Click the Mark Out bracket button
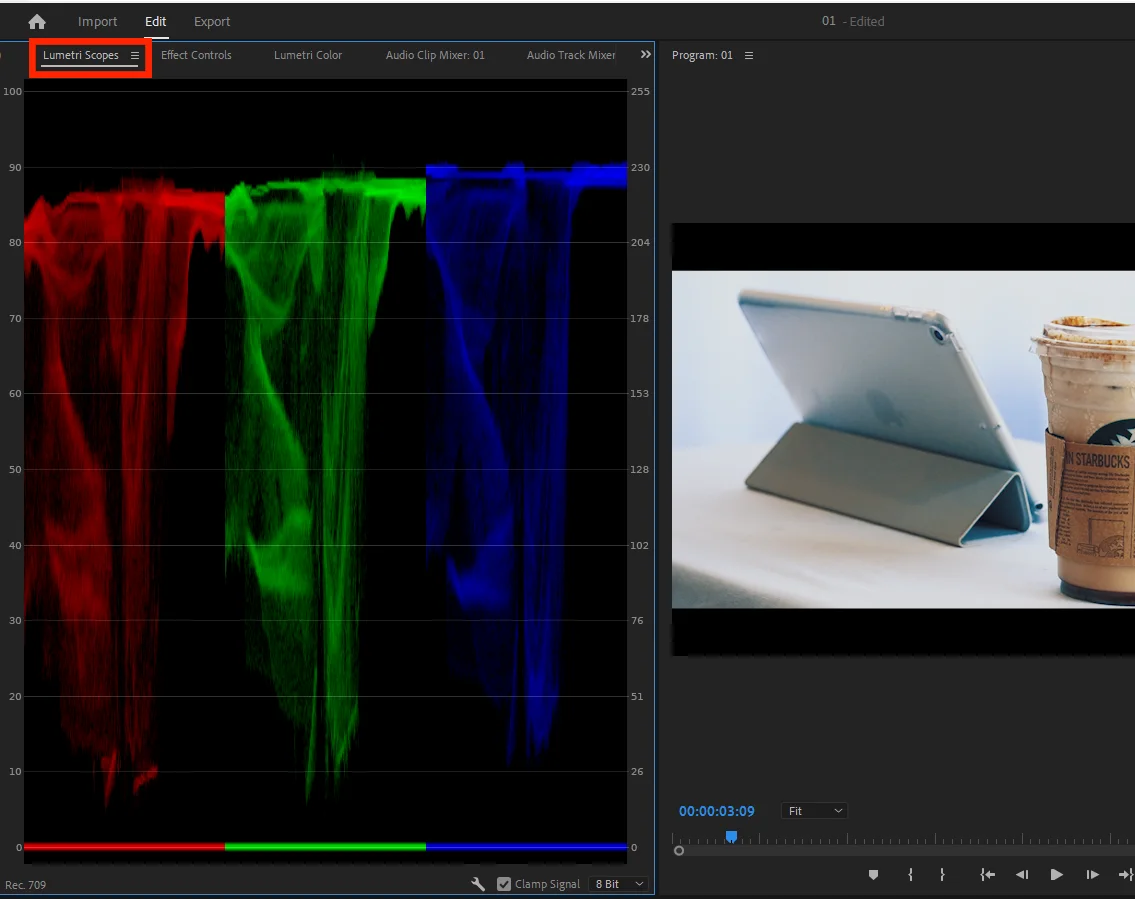Screen dimensions: 1135x899 coord(942,874)
